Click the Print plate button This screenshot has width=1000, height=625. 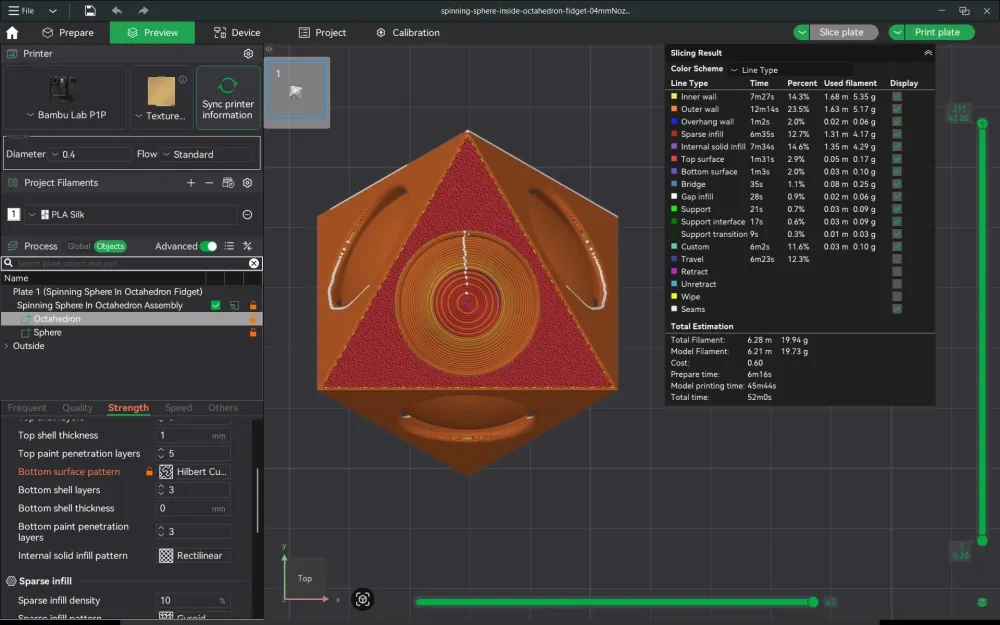tap(934, 32)
